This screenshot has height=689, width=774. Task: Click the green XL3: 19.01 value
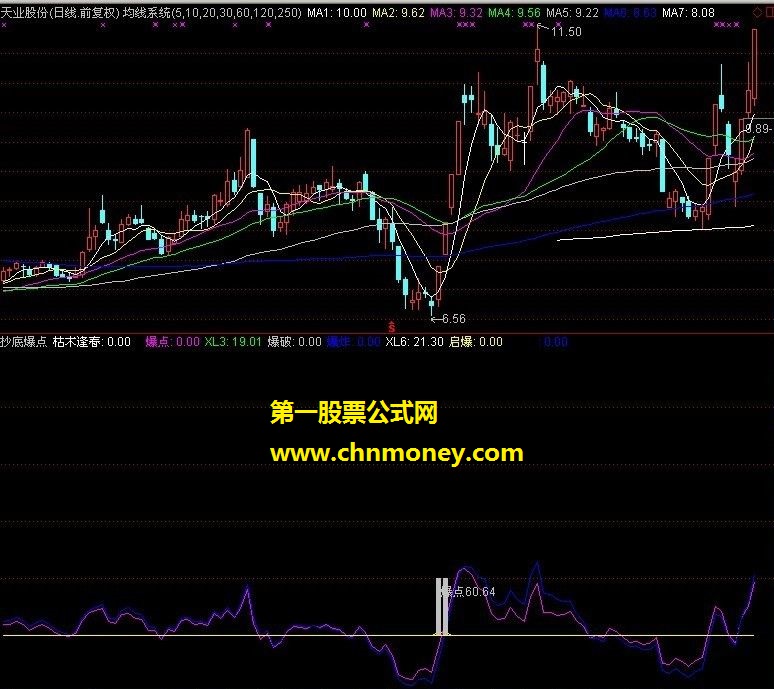[233, 342]
